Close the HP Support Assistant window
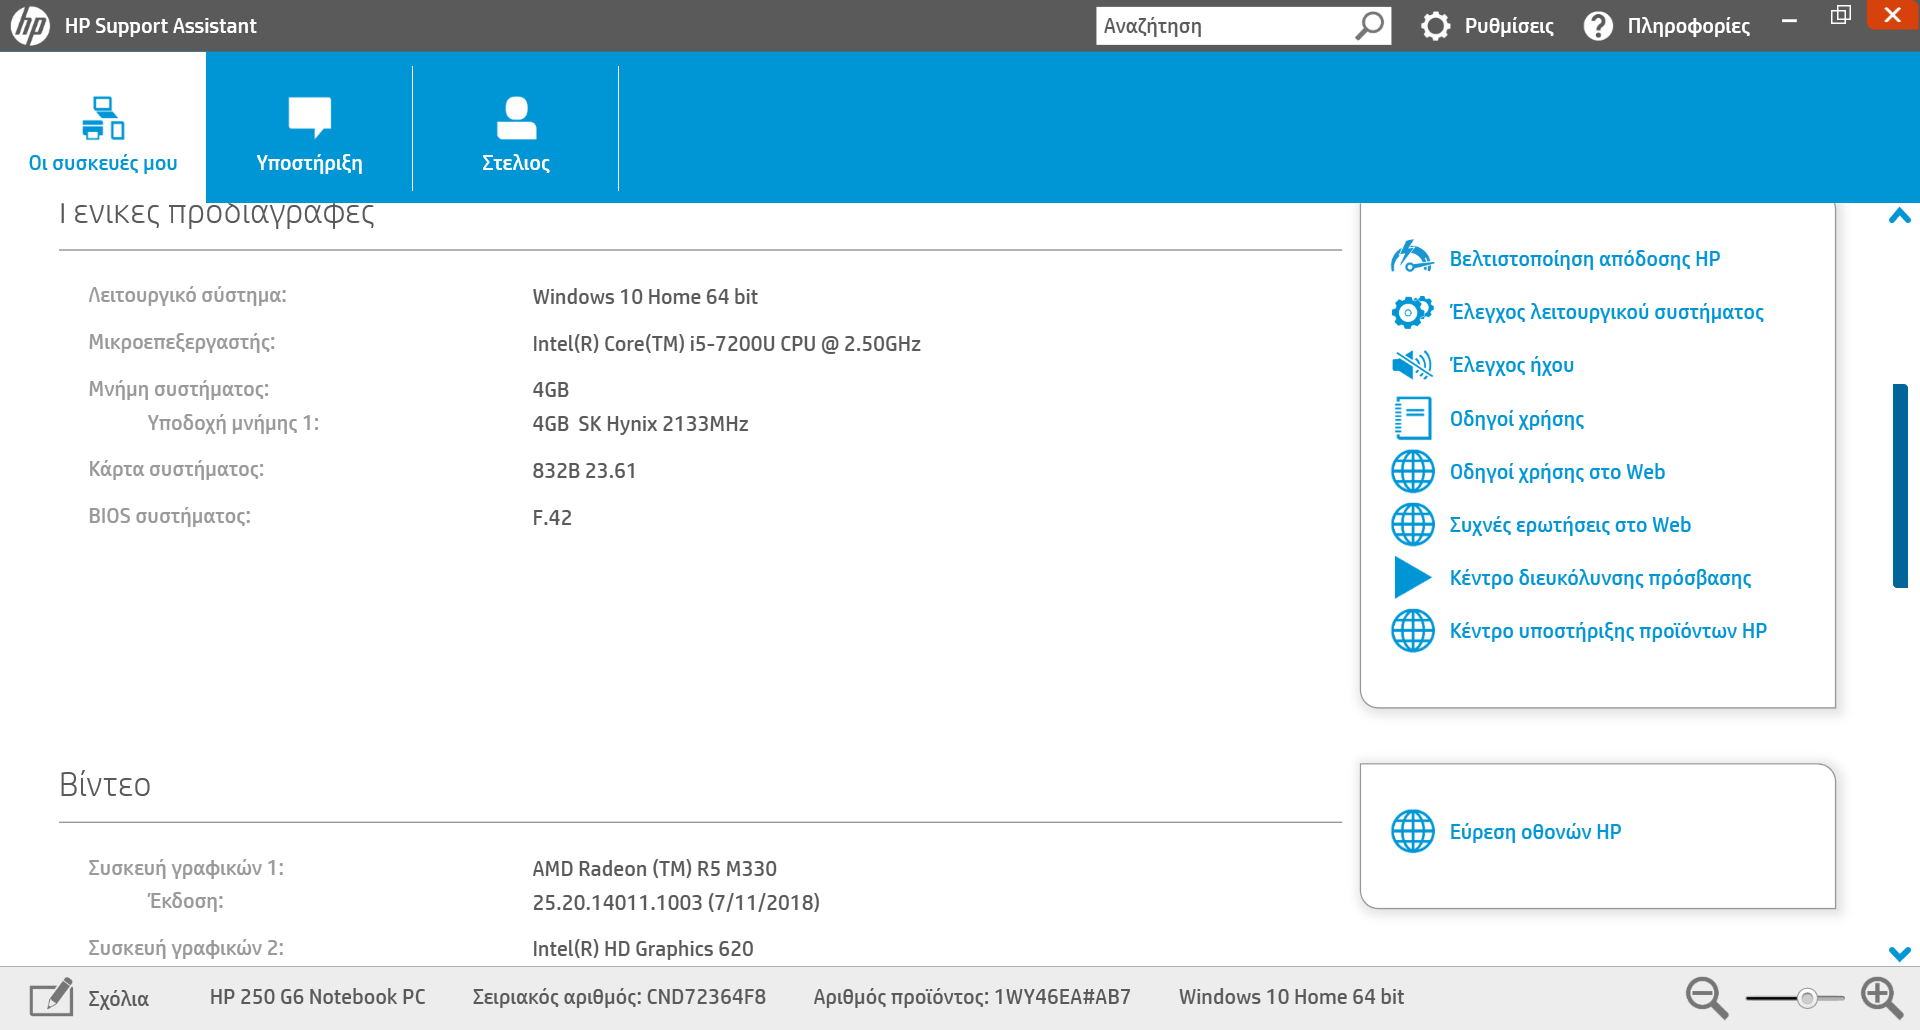This screenshot has height=1030, width=1920. [x=1892, y=15]
